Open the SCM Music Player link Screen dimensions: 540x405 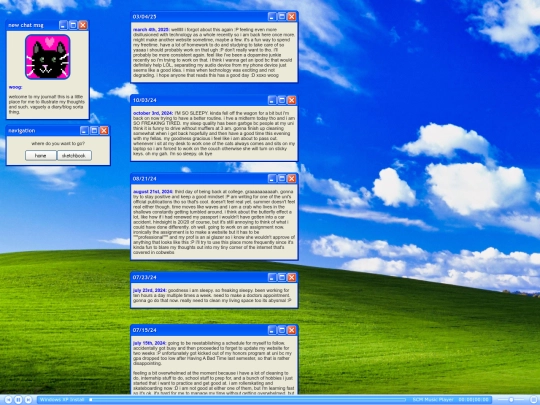coord(433,400)
